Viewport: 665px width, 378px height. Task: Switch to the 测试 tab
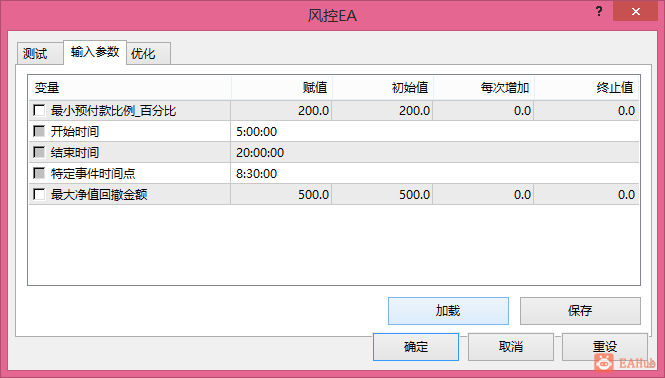pyautogui.click(x=40, y=53)
